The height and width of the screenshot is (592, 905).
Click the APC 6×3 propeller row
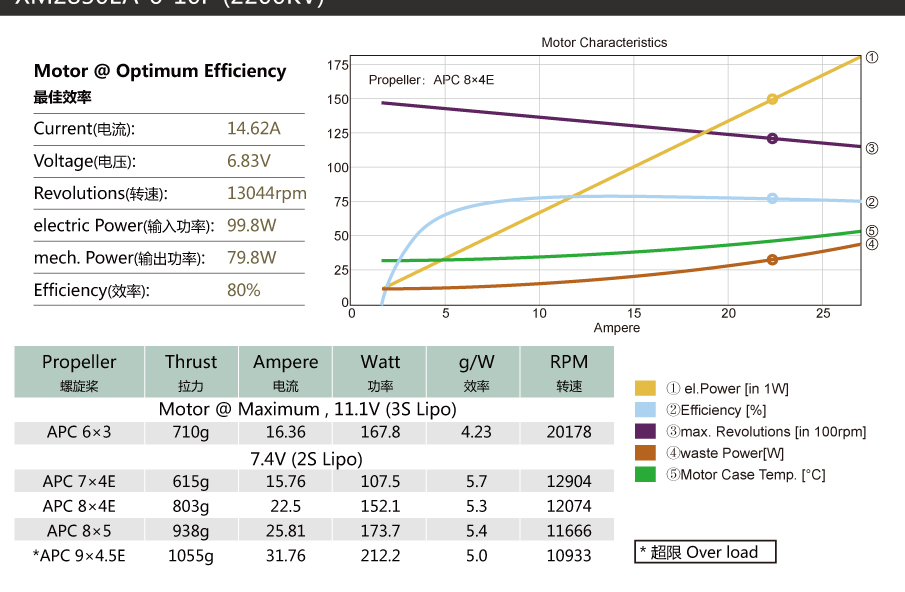tap(314, 432)
